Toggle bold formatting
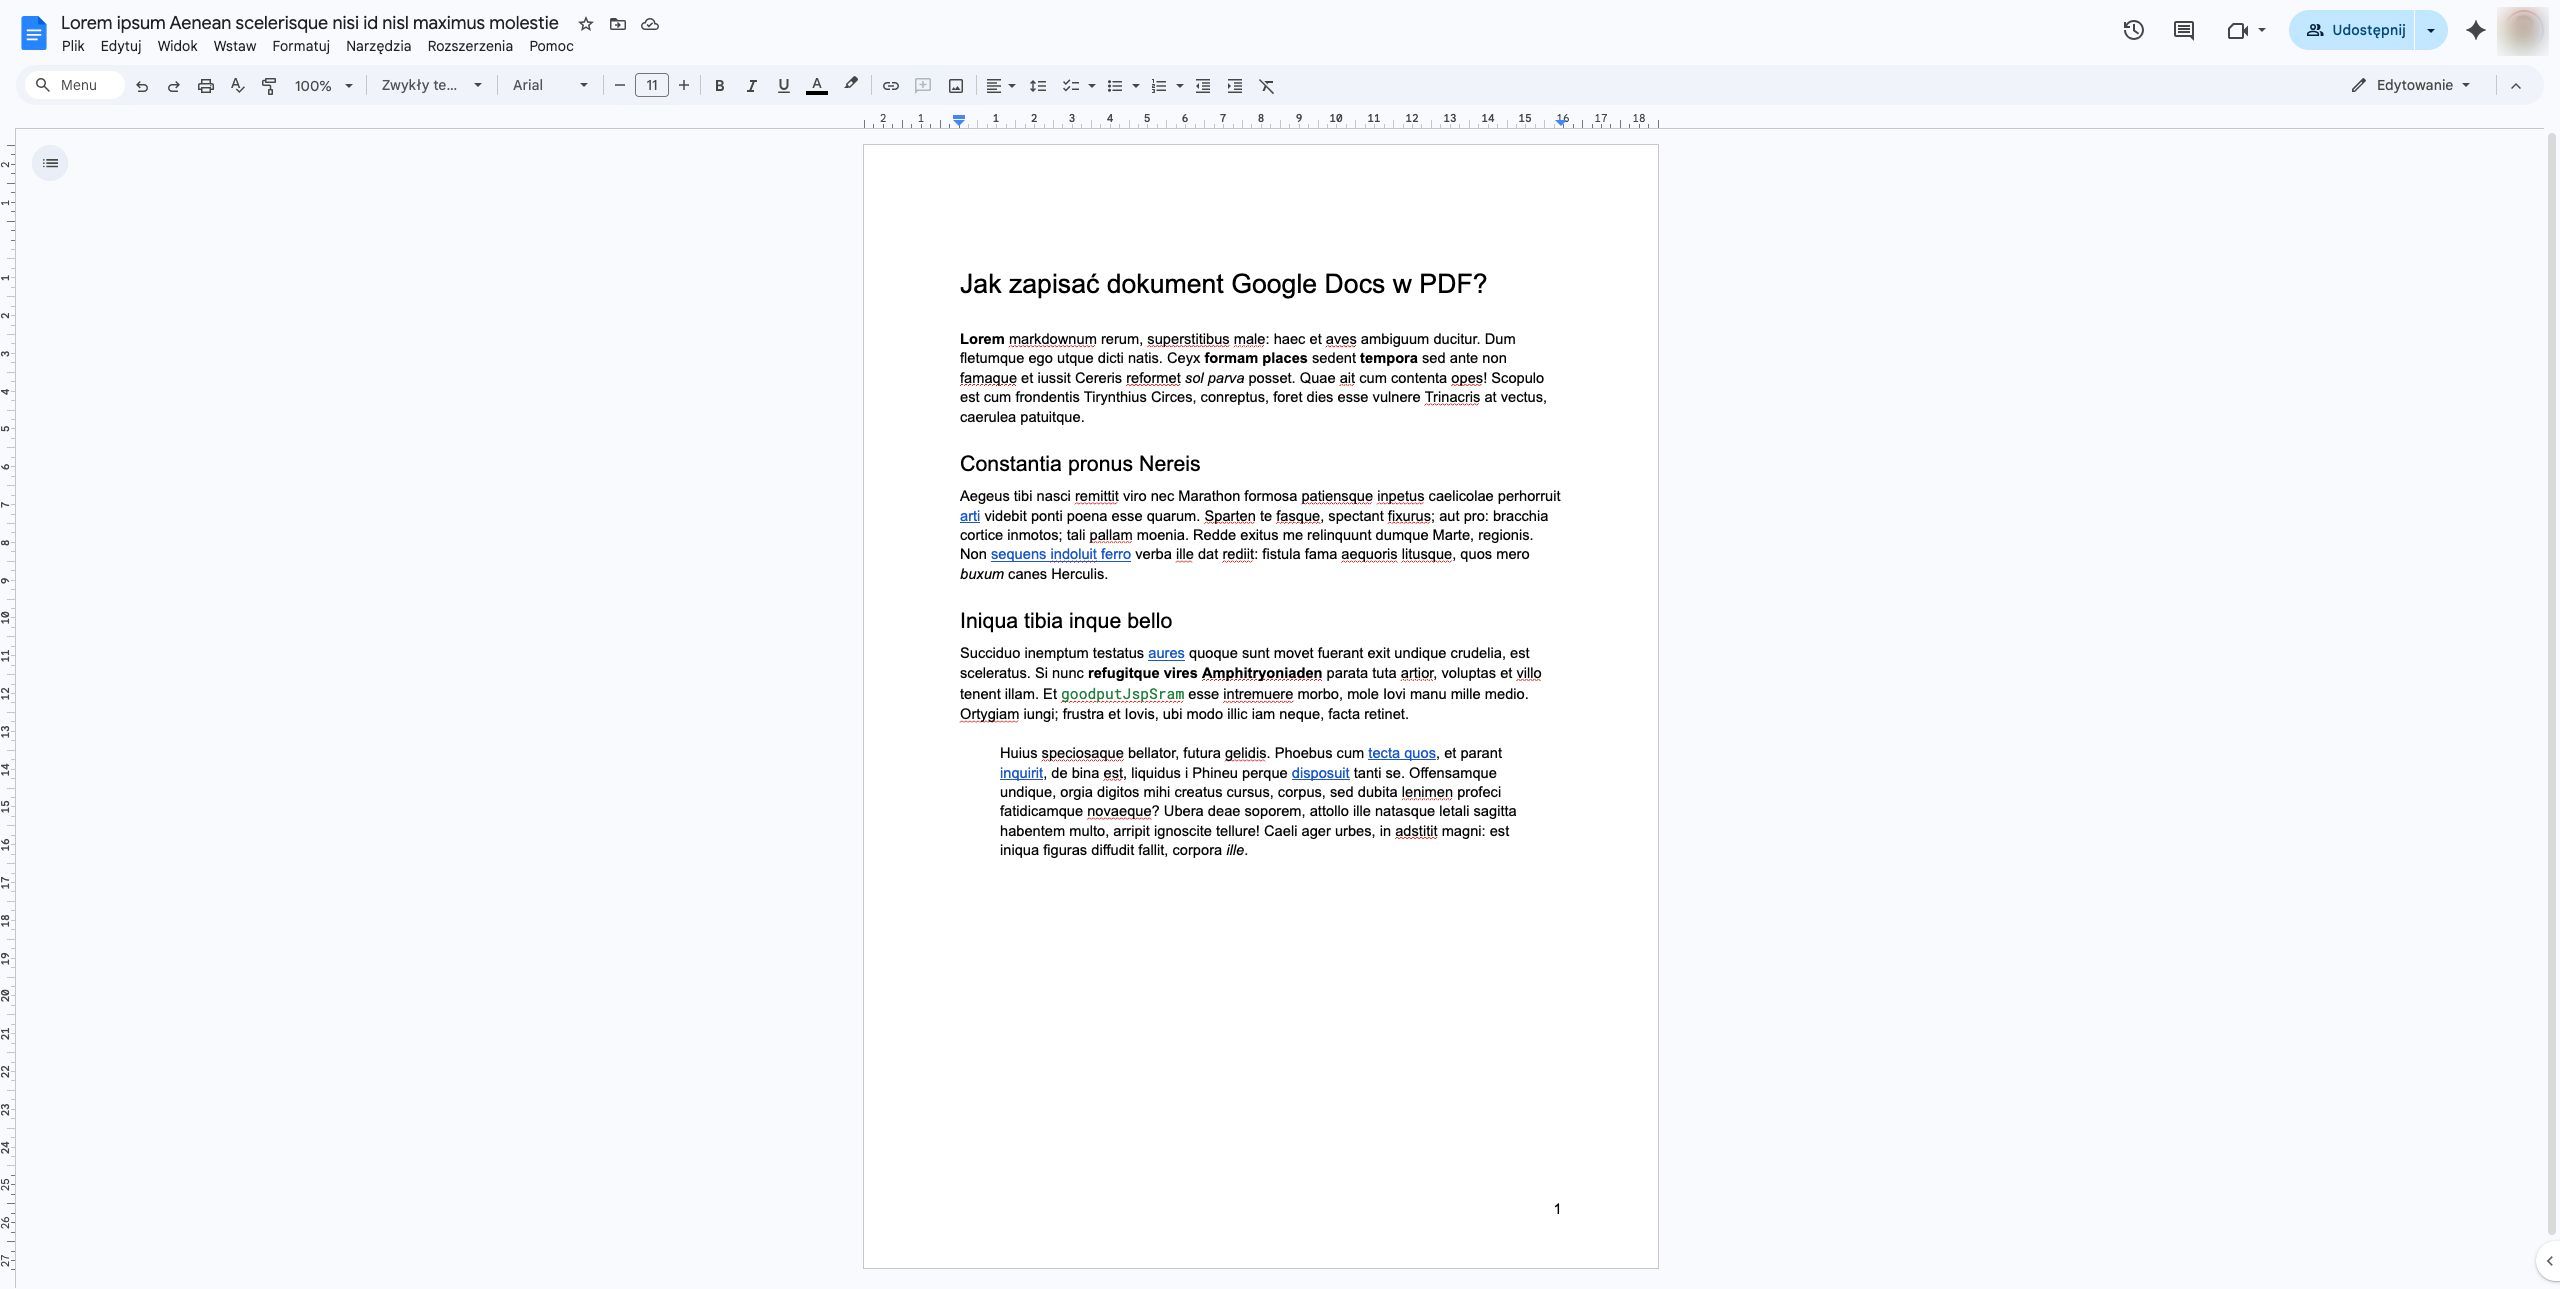 719,86
